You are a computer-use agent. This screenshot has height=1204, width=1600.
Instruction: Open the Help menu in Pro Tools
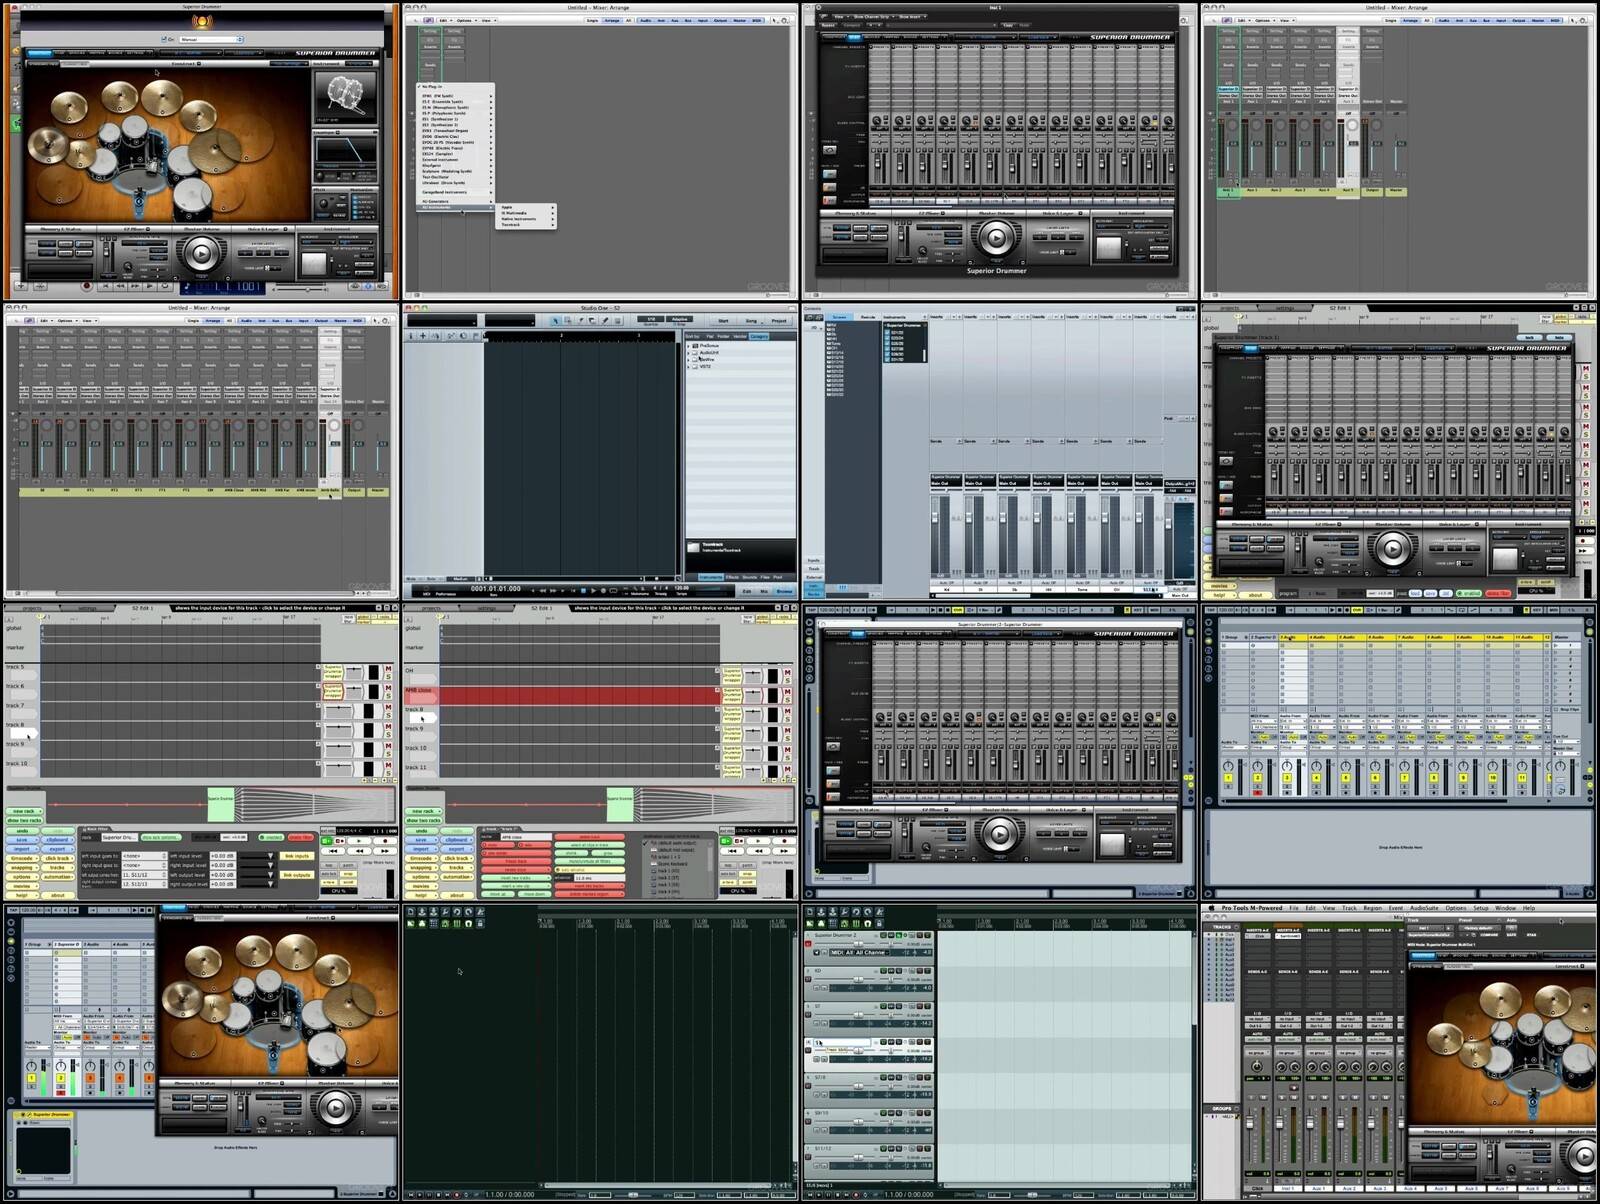coord(1528,908)
